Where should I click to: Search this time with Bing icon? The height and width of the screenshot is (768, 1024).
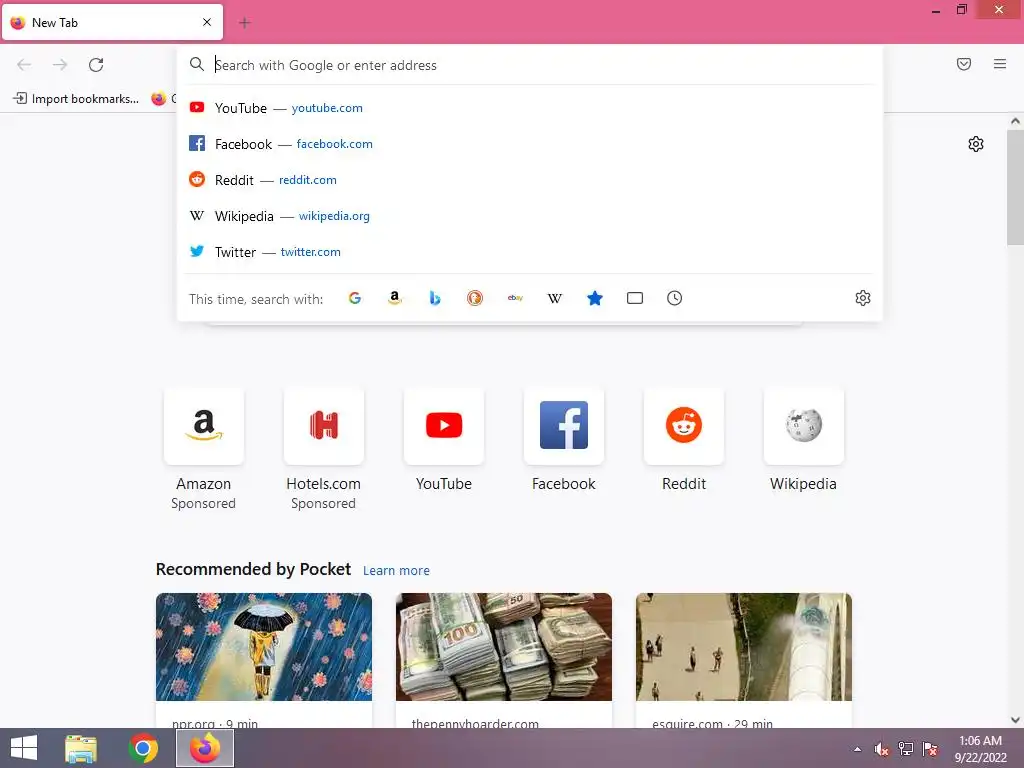pos(435,298)
